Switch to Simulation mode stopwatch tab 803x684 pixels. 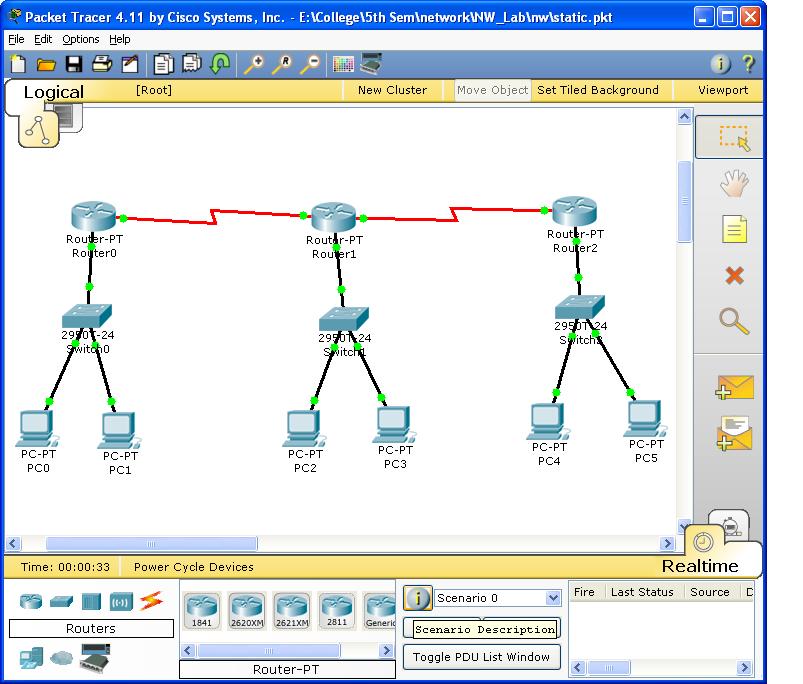729,525
